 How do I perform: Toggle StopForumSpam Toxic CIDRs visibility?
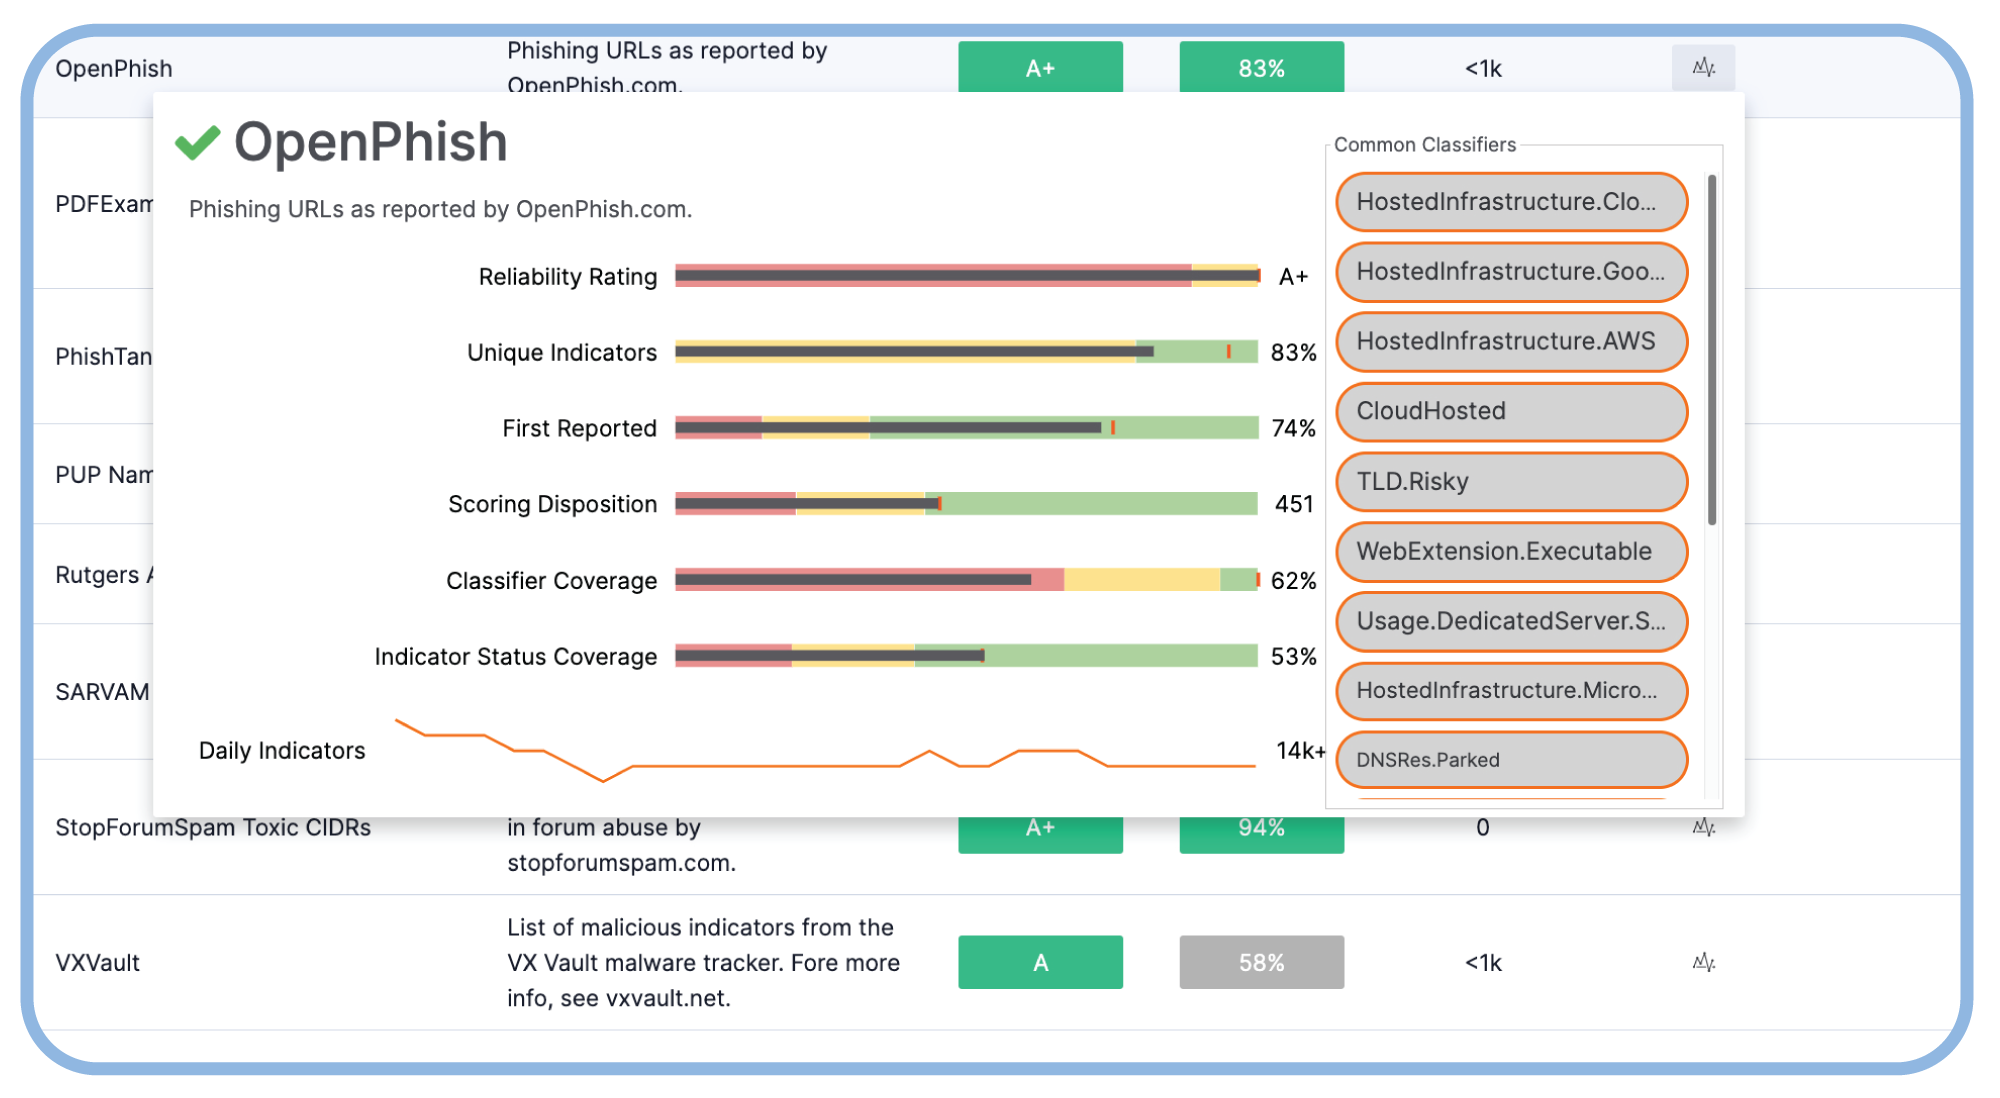[1703, 828]
